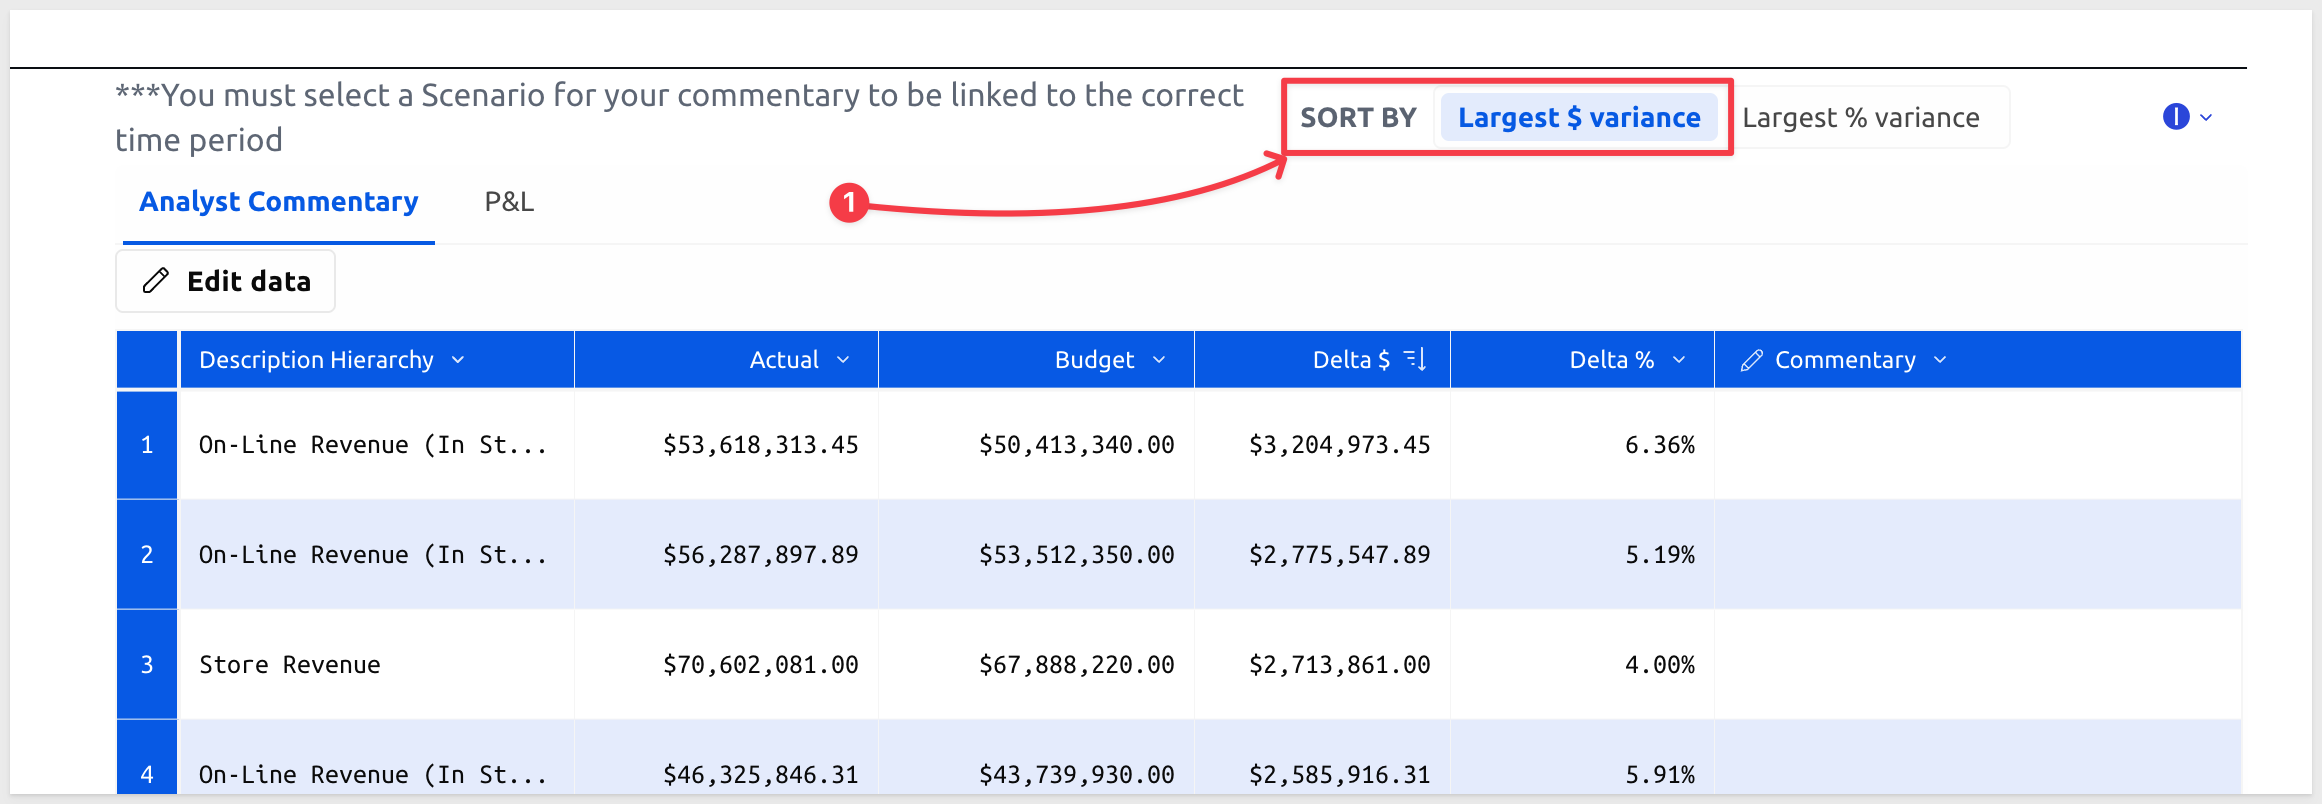Expand the Budget column dropdown arrow
Image resolution: width=2322 pixels, height=804 pixels.
click(x=1159, y=360)
